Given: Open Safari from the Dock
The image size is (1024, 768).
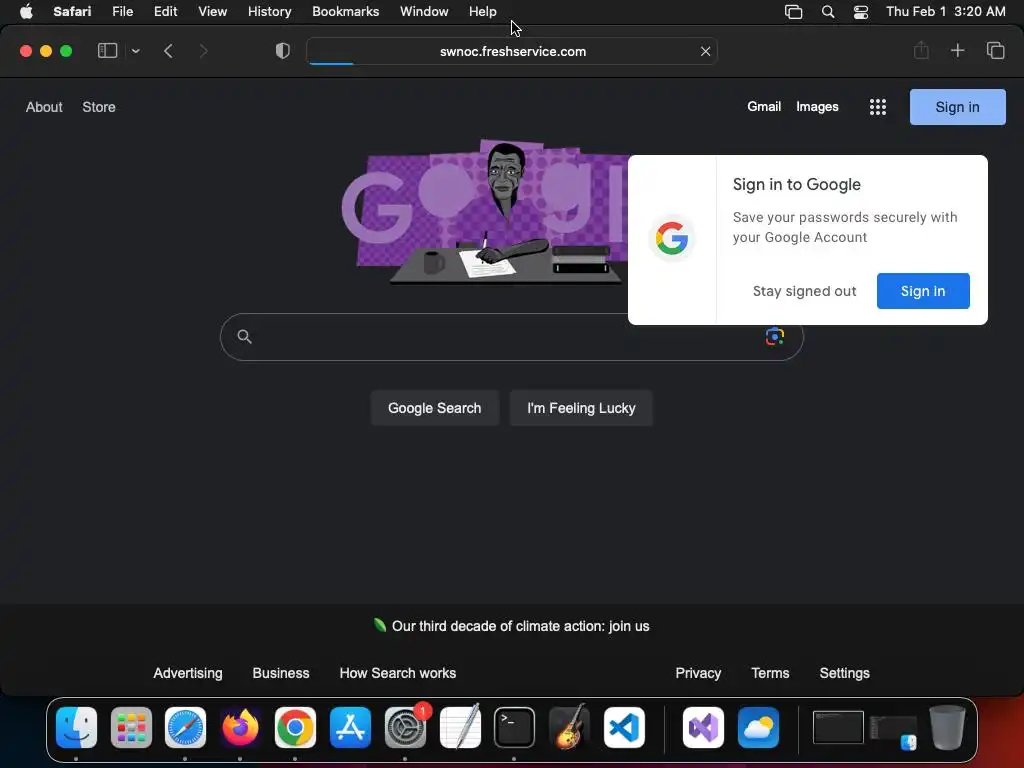Looking at the screenshot, I should click(x=185, y=728).
